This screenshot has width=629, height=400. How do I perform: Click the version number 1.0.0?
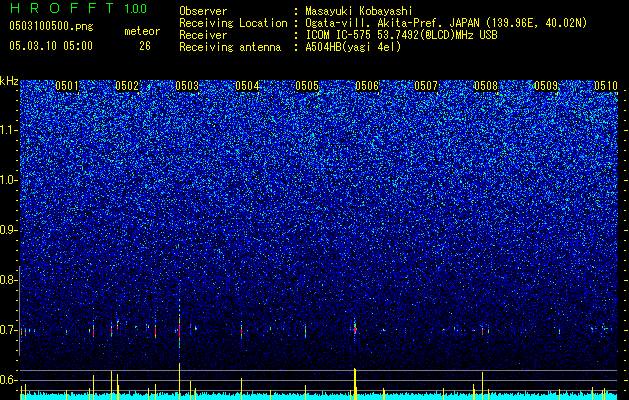136,9
